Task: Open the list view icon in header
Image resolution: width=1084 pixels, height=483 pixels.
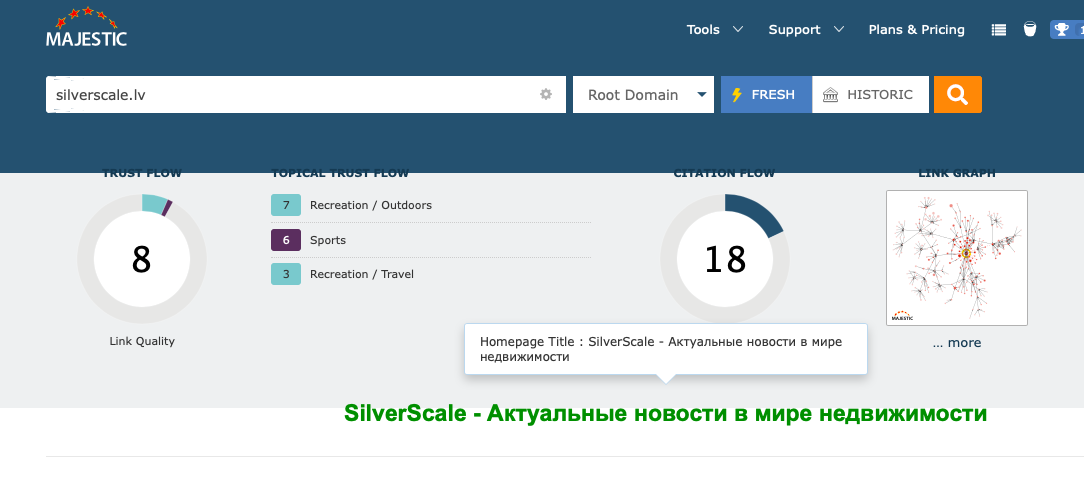Action: click(x=998, y=30)
